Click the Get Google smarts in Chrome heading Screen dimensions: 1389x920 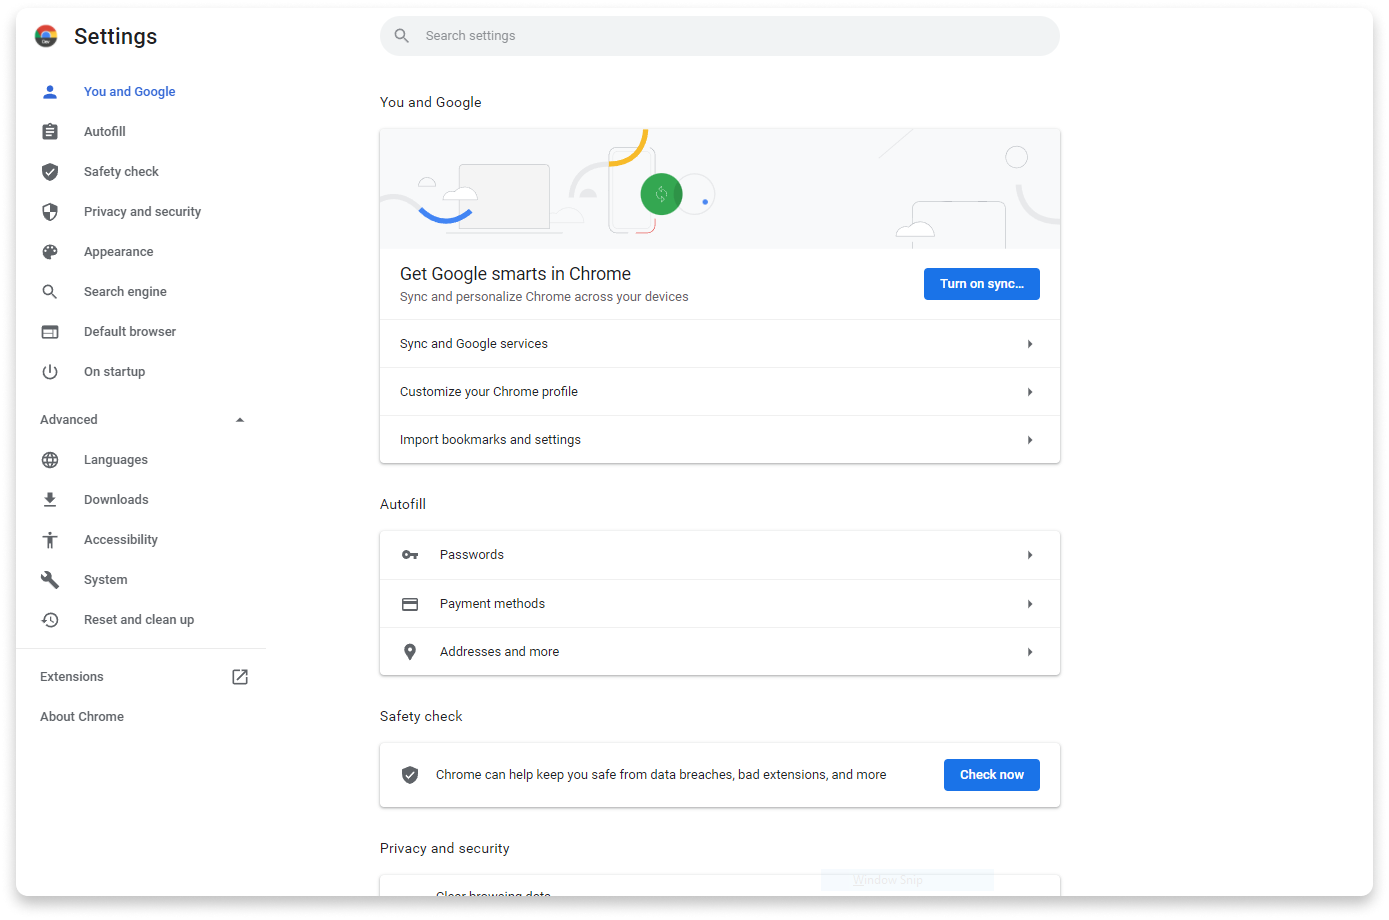[x=515, y=274]
